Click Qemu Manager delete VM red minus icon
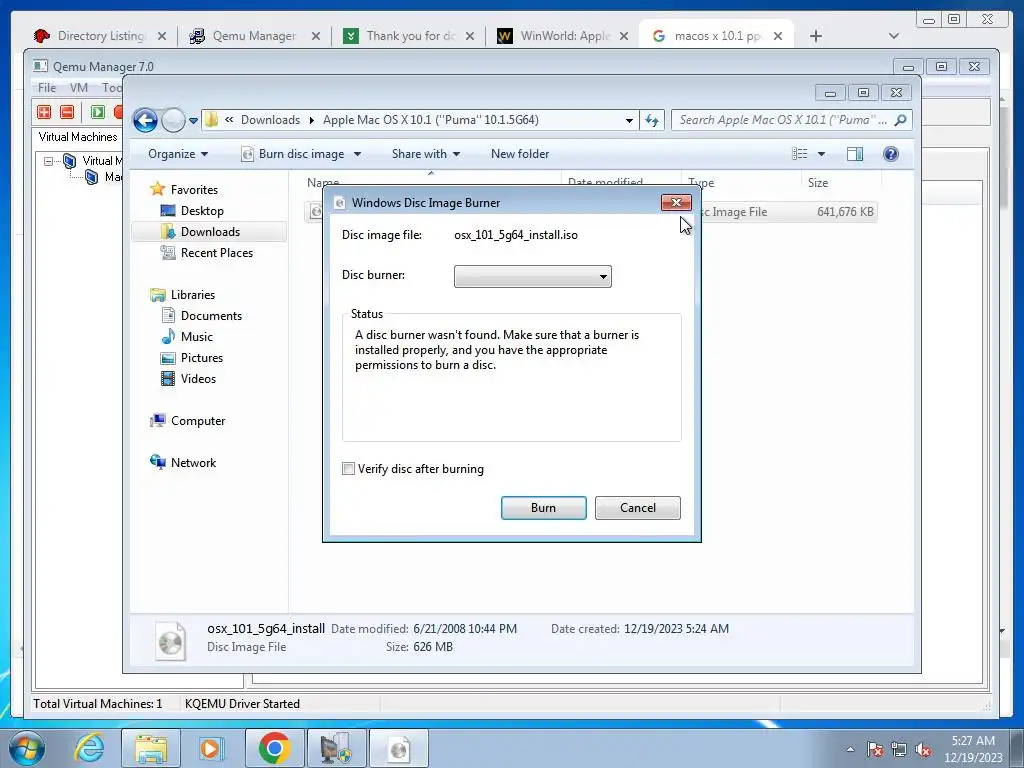1024x768 pixels. [x=67, y=112]
